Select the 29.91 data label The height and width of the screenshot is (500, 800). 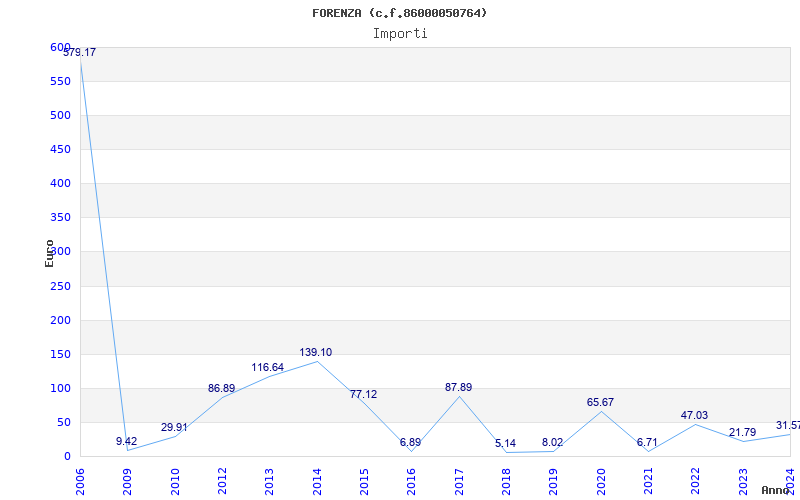tap(174, 427)
